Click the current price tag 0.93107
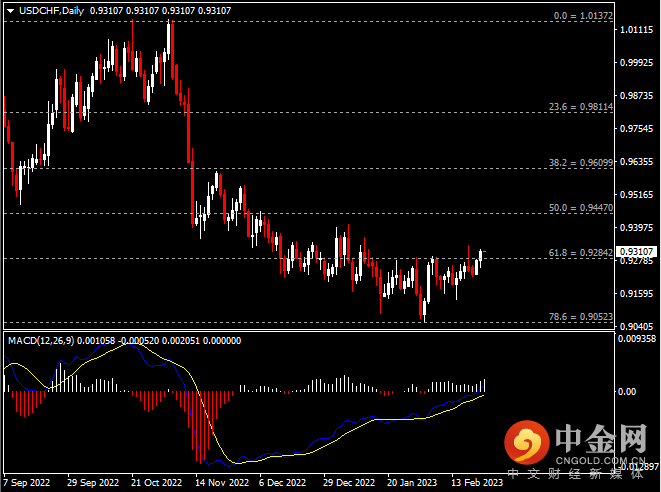 [636, 251]
